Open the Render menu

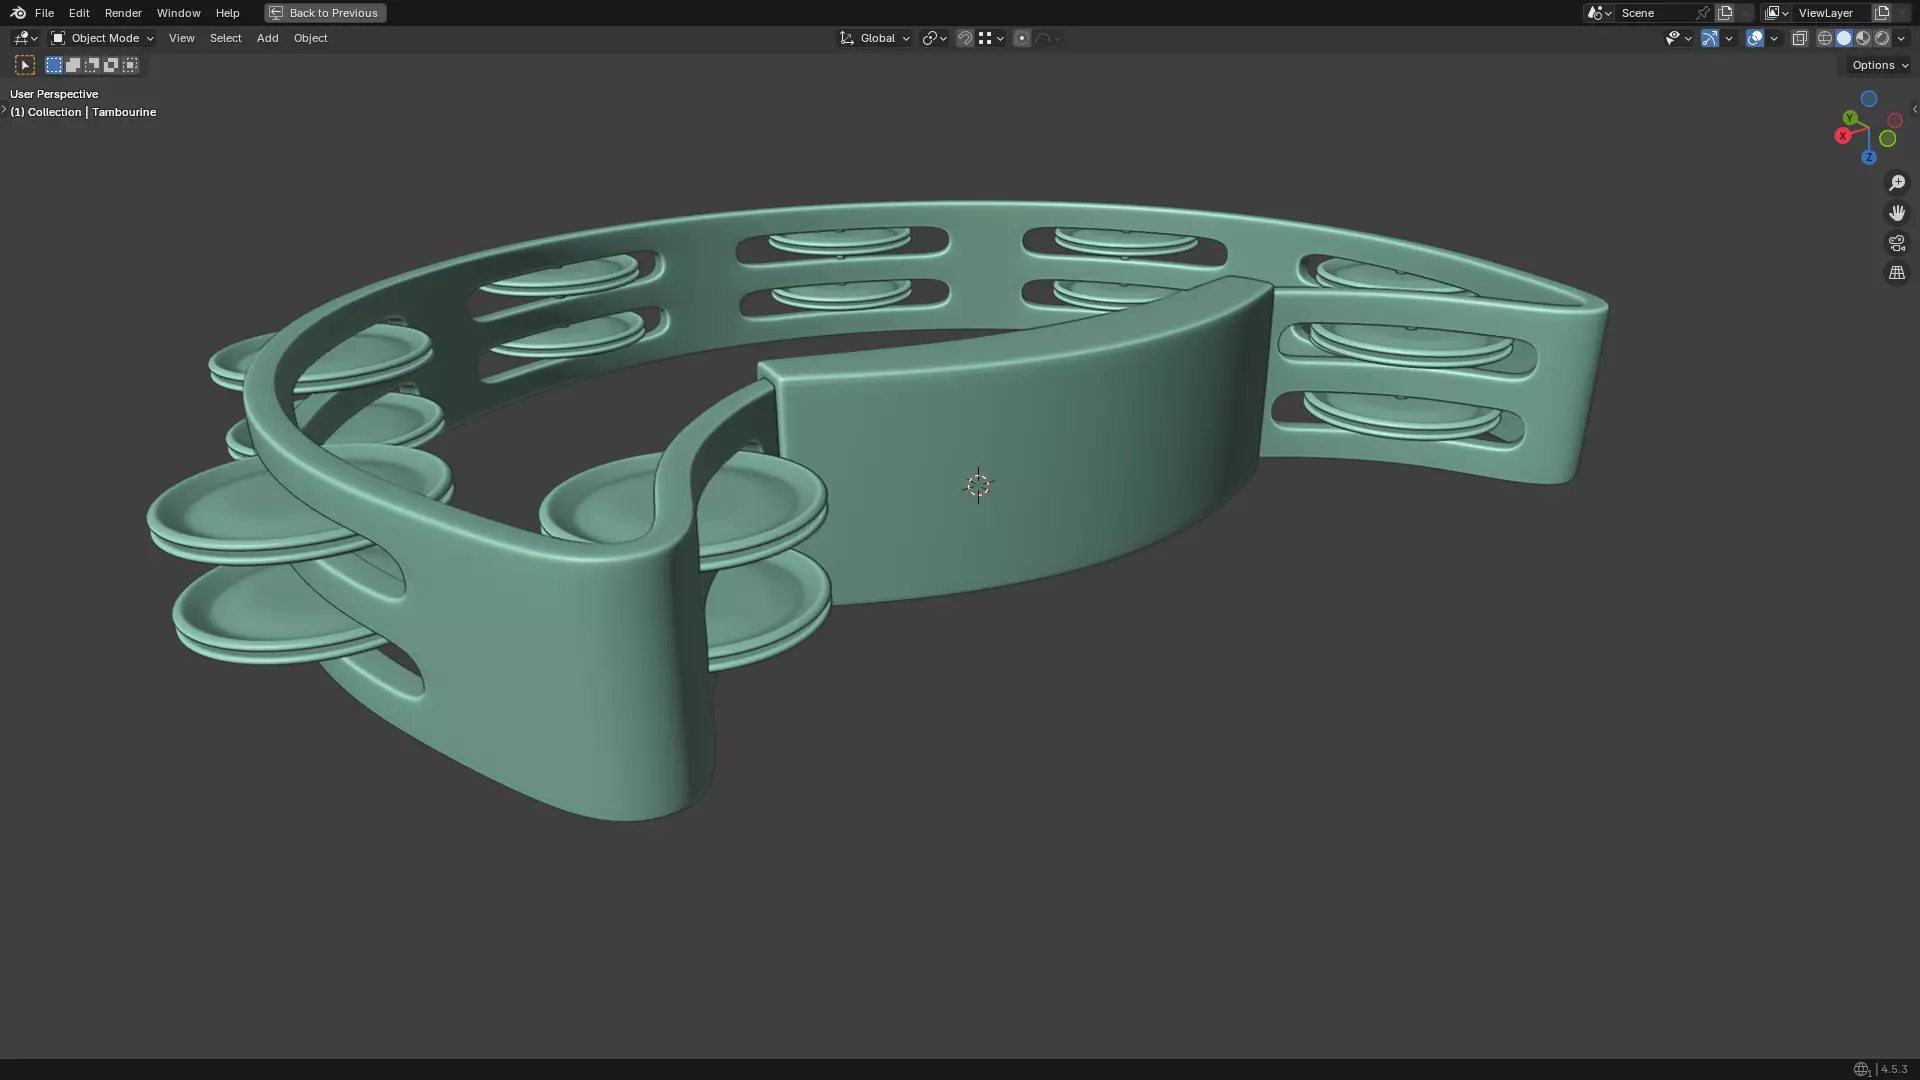(x=123, y=13)
